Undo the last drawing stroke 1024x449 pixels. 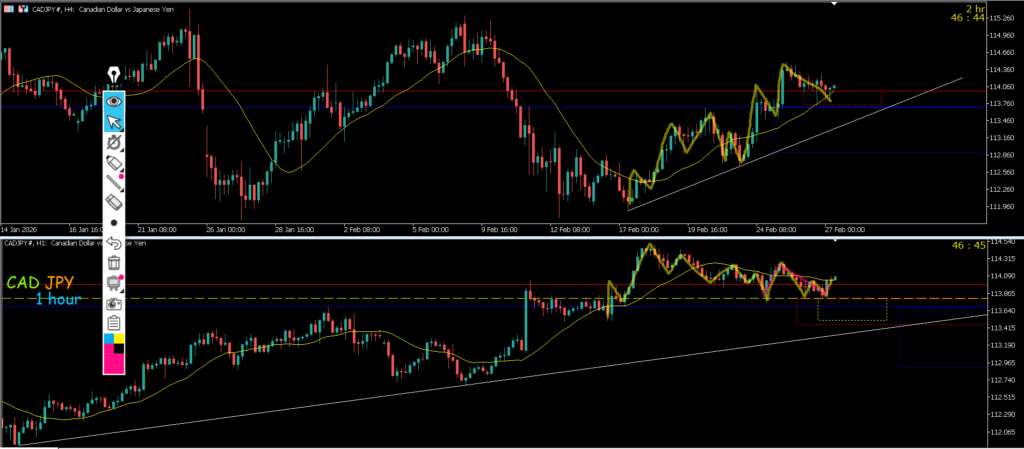114,243
